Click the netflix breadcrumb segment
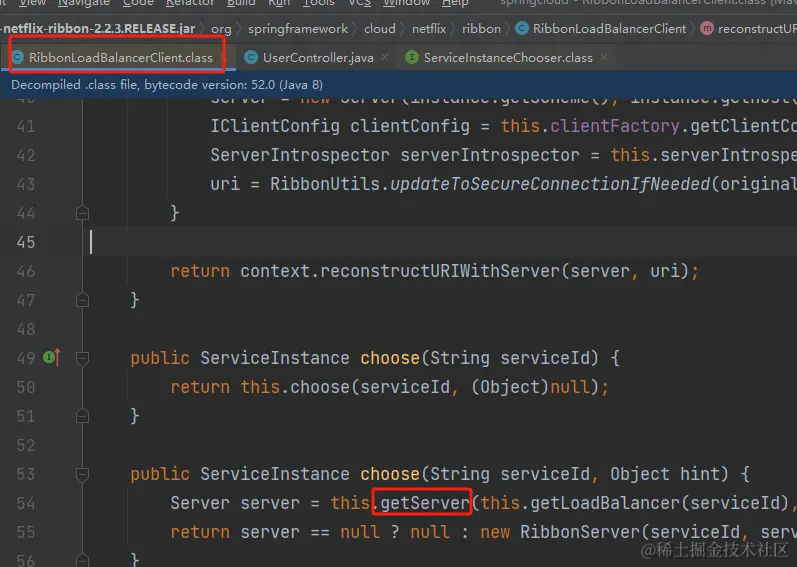 (x=429, y=29)
